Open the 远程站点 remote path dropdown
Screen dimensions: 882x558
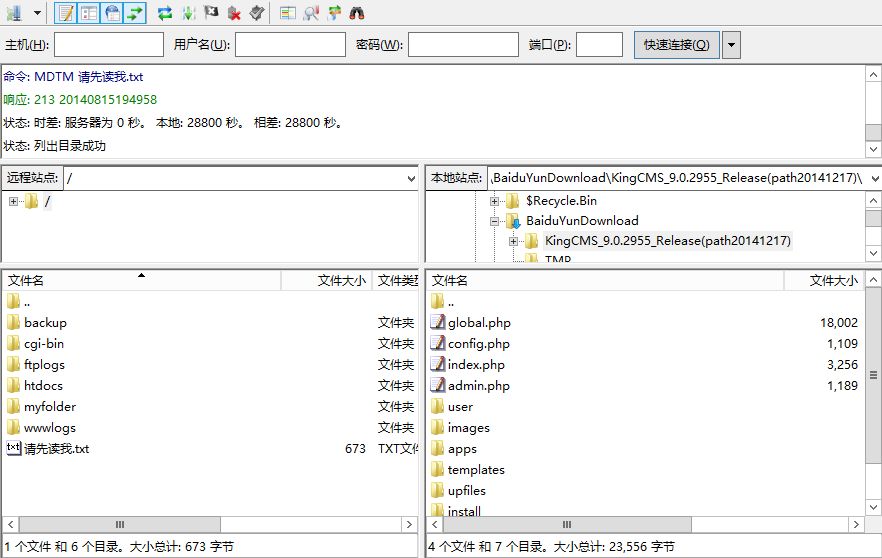coord(411,178)
